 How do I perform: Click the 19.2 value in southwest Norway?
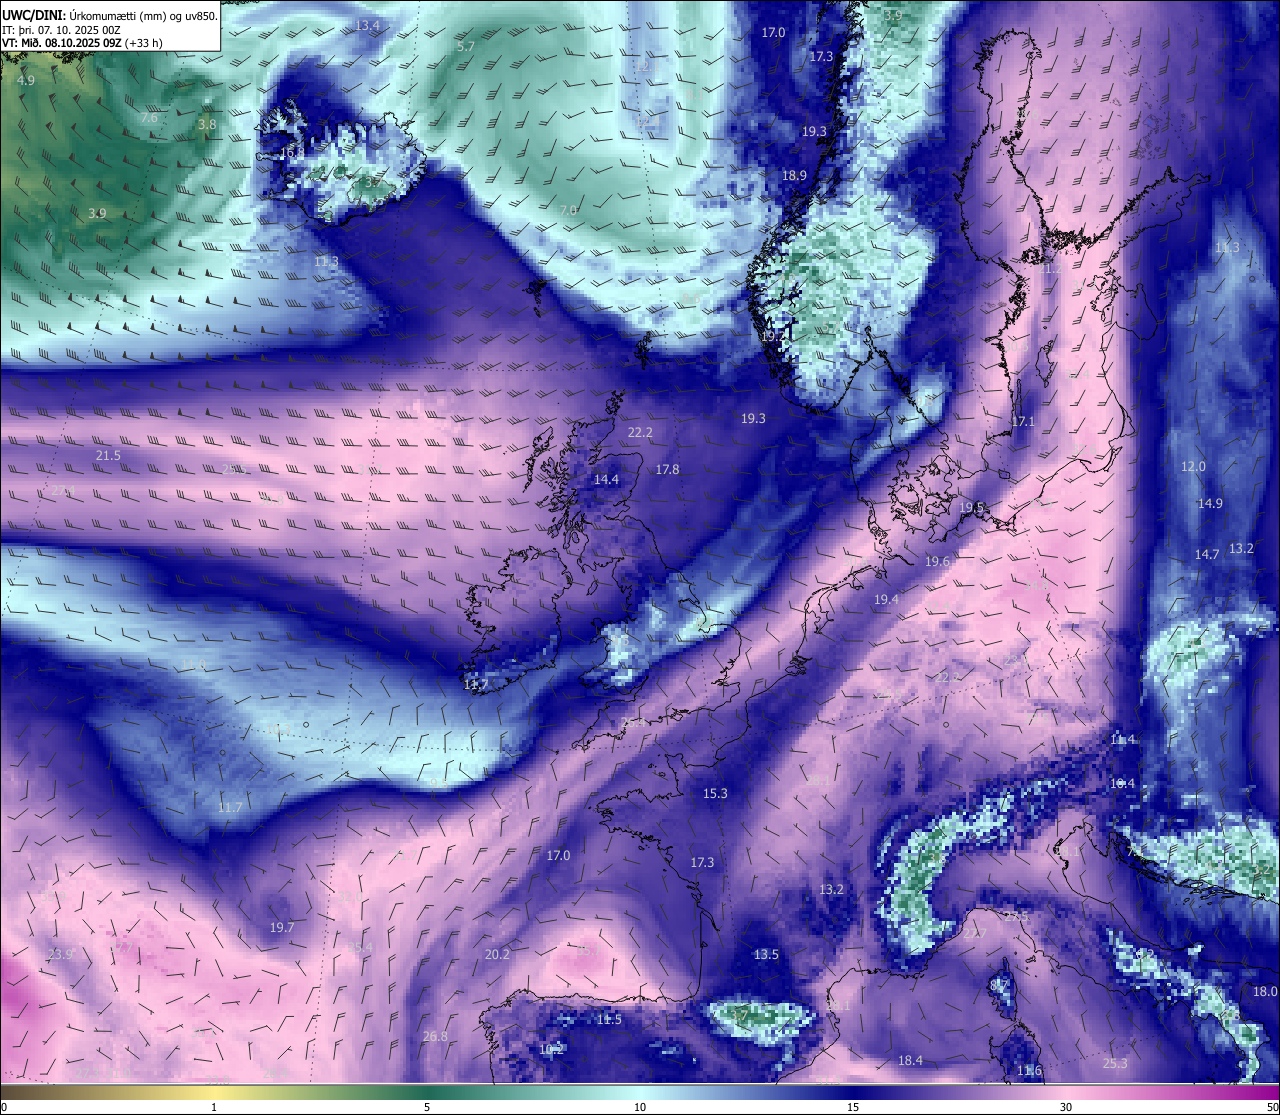773,337
